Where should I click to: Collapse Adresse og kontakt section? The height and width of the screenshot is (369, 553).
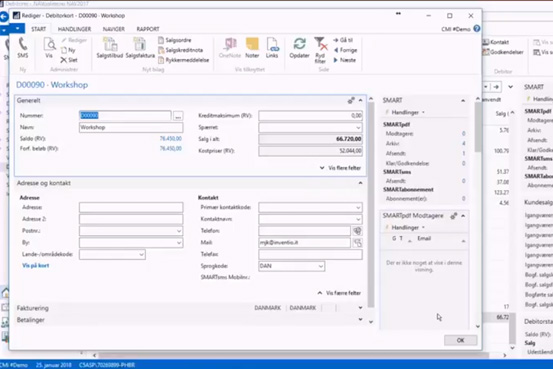(360, 183)
